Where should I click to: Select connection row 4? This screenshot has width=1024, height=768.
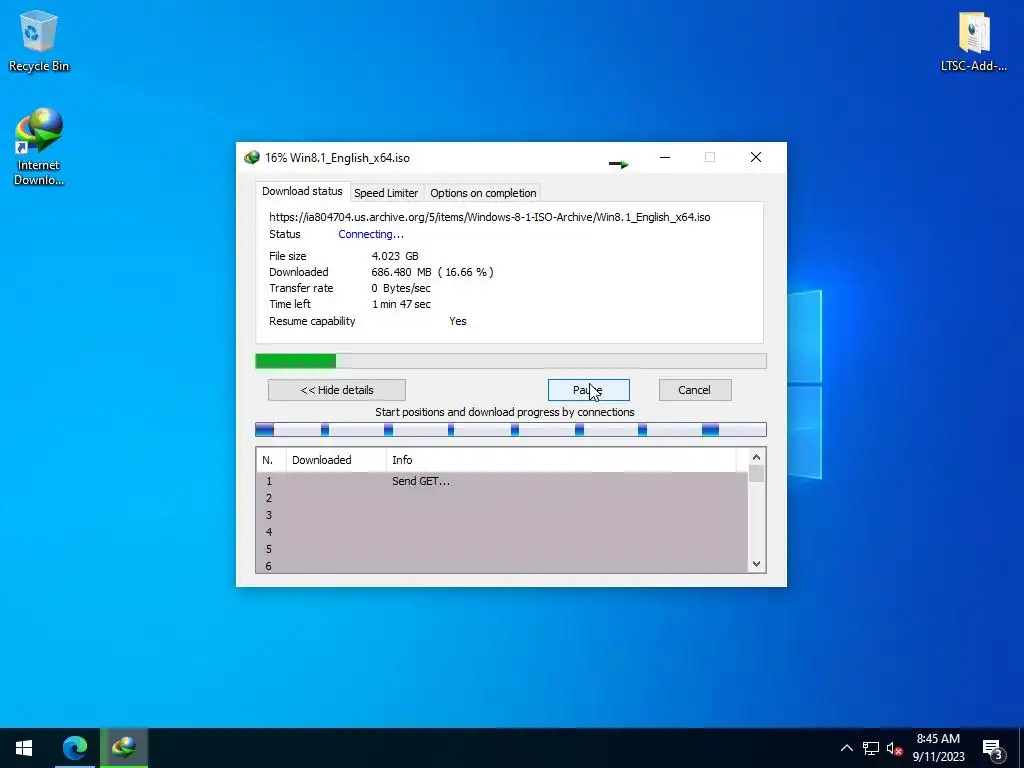click(502, 532)
